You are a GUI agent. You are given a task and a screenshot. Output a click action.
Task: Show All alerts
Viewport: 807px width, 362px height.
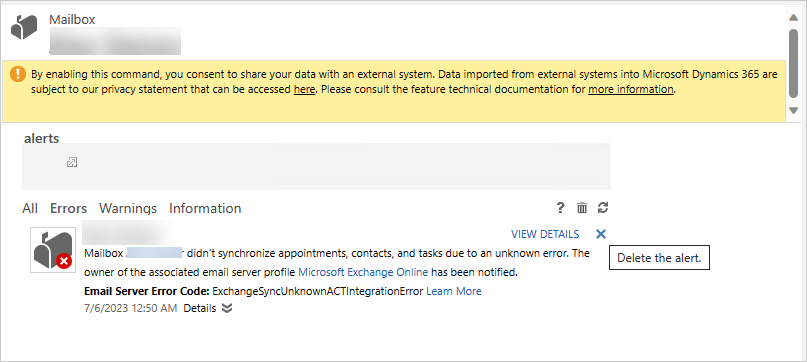point(30,208)
